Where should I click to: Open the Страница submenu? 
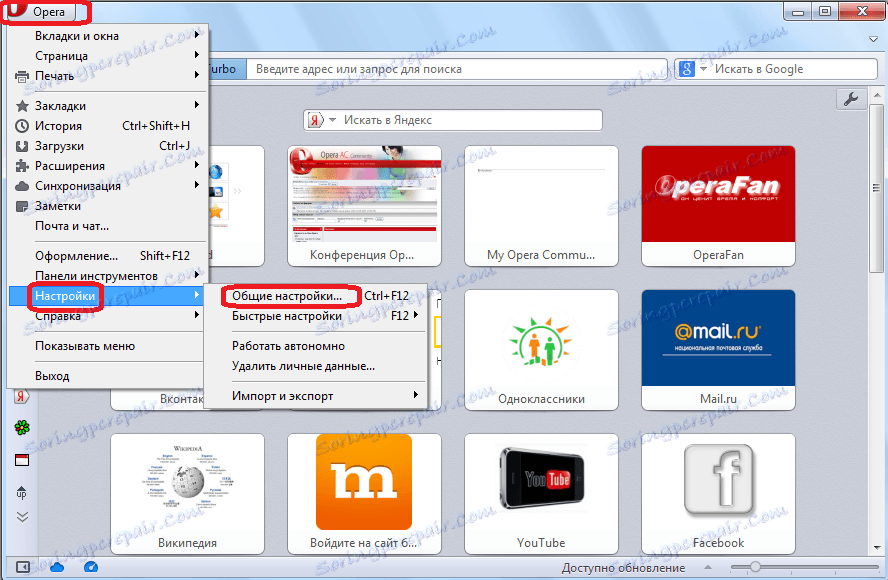click(108, 56)
